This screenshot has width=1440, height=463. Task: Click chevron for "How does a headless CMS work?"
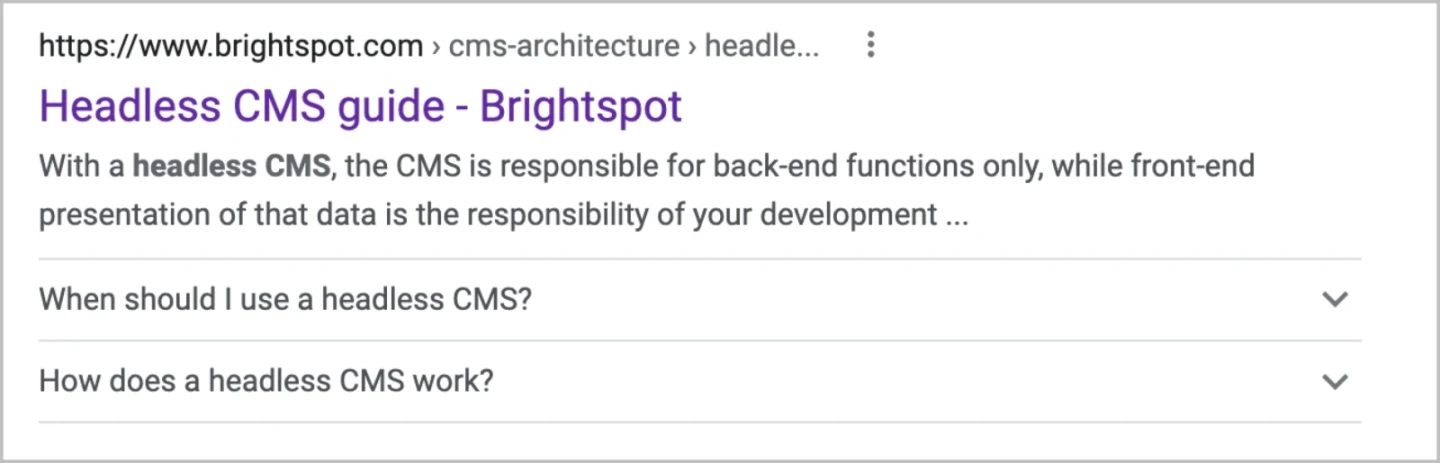[x=1335, y=381]
